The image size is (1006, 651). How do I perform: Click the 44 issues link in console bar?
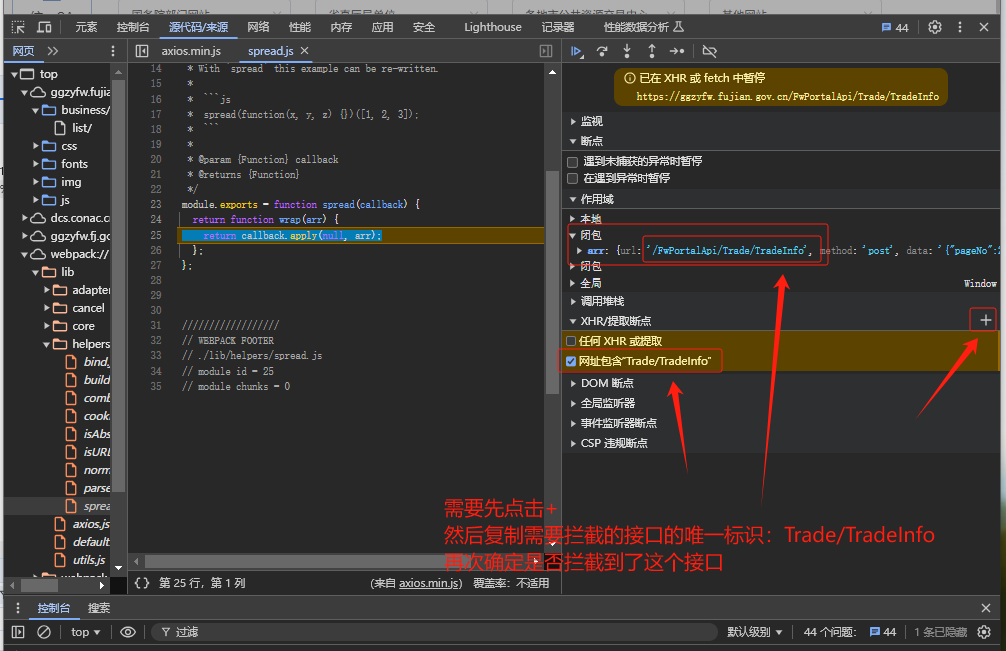coord(883,632)
